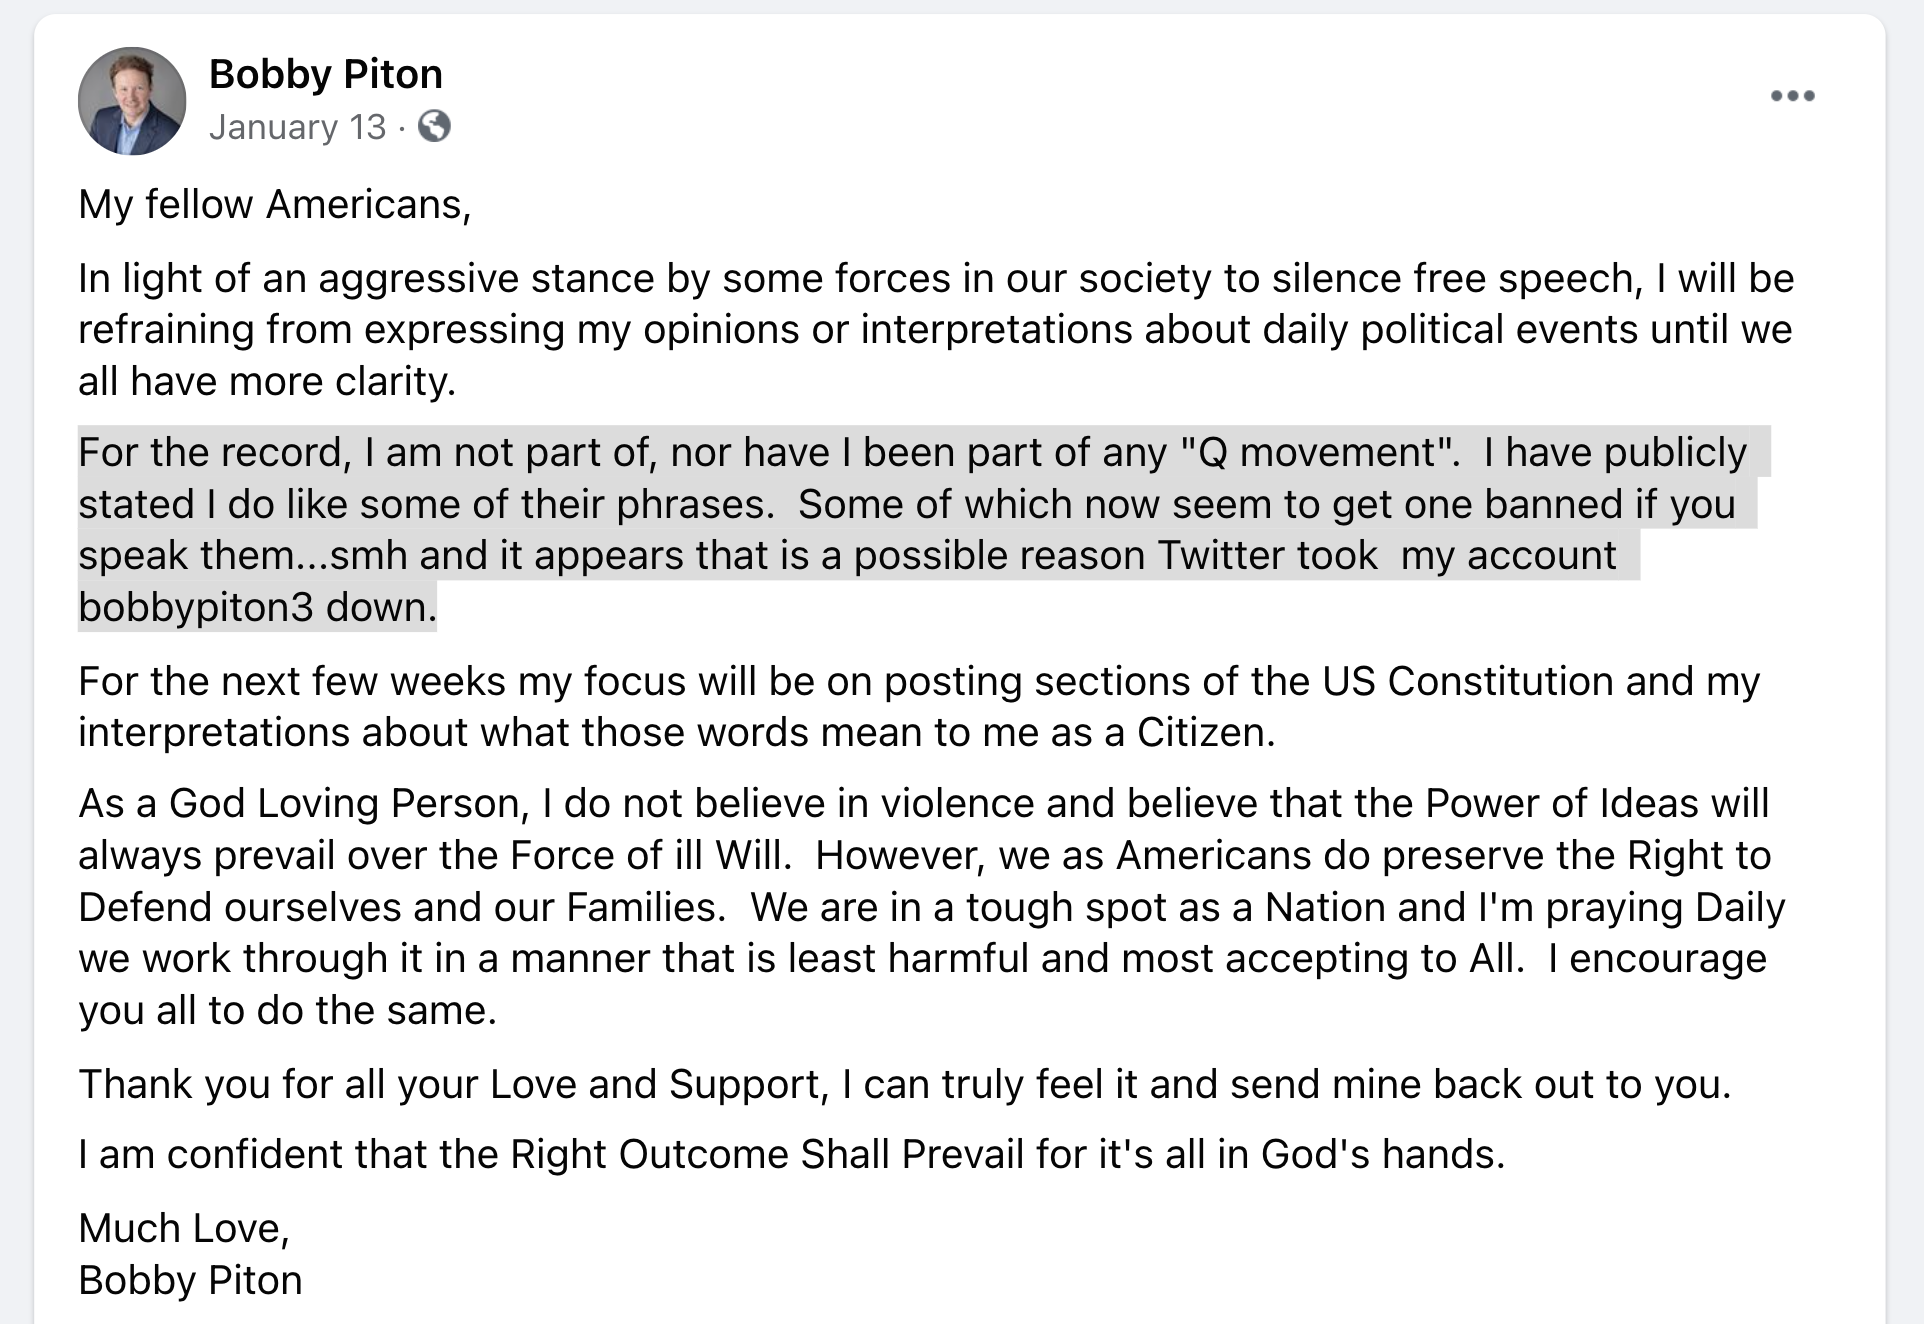Click Bobby Piton's circular profile avatar
The width and height of the screenshot is (1924, 1324).
point(131,101)
